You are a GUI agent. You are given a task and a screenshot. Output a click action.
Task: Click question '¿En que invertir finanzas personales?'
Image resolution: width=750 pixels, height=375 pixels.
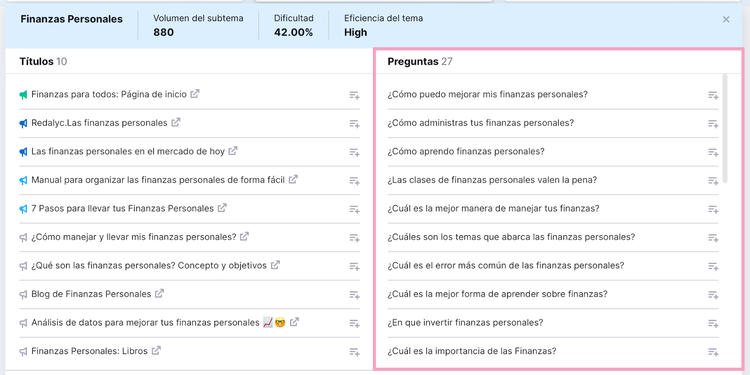coord(465,322)
